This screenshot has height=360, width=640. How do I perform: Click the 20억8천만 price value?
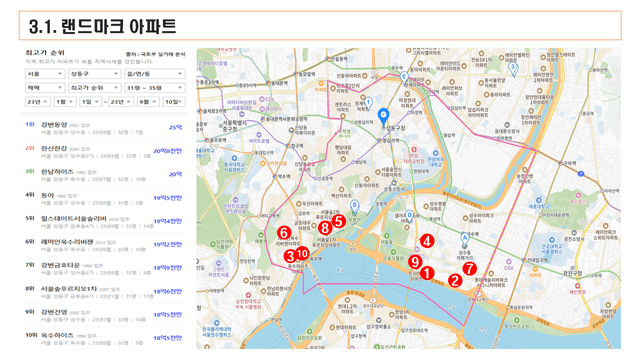point(167,151)
